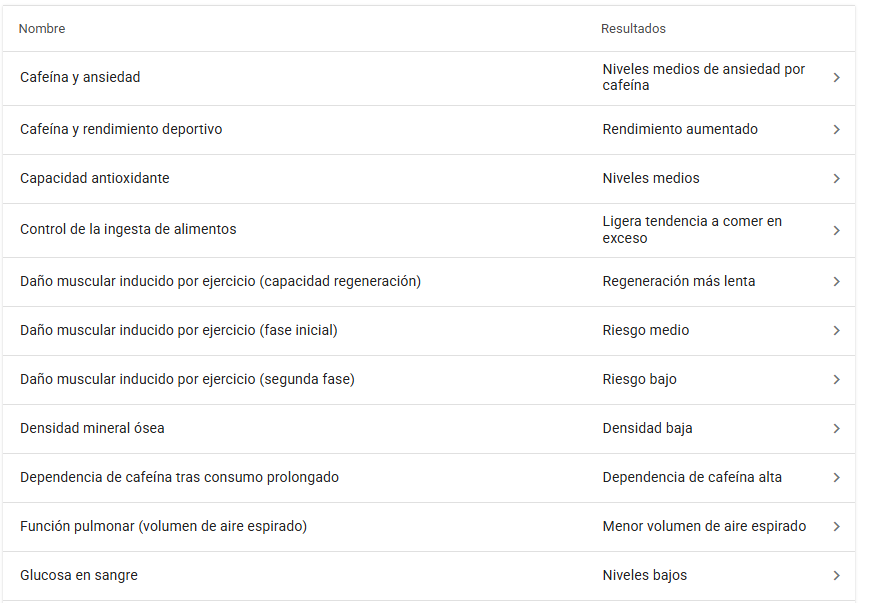
Task: Click the Densidad baja result
Action: pos(647,428)
